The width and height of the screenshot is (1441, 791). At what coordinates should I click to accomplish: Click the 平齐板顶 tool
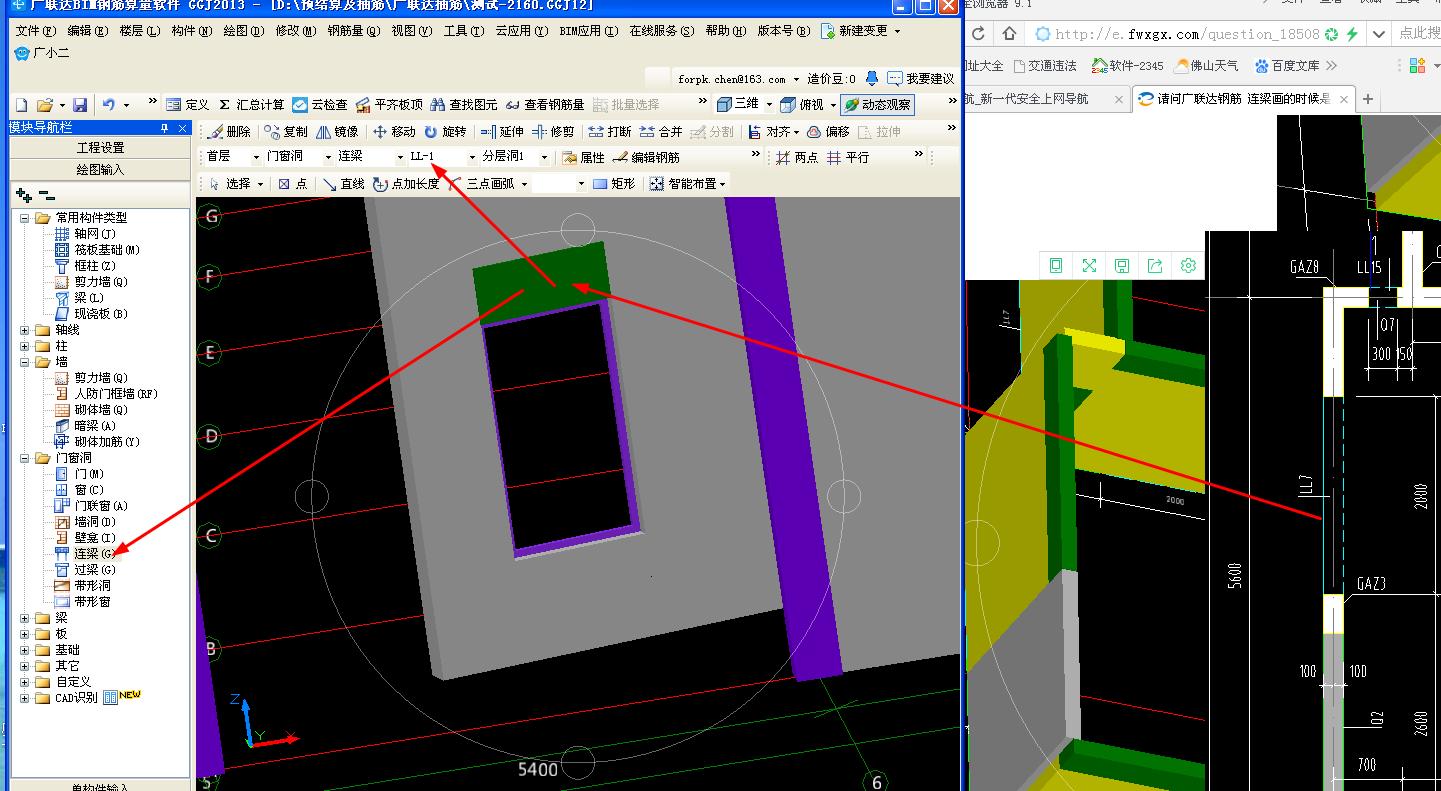(389, 104)
